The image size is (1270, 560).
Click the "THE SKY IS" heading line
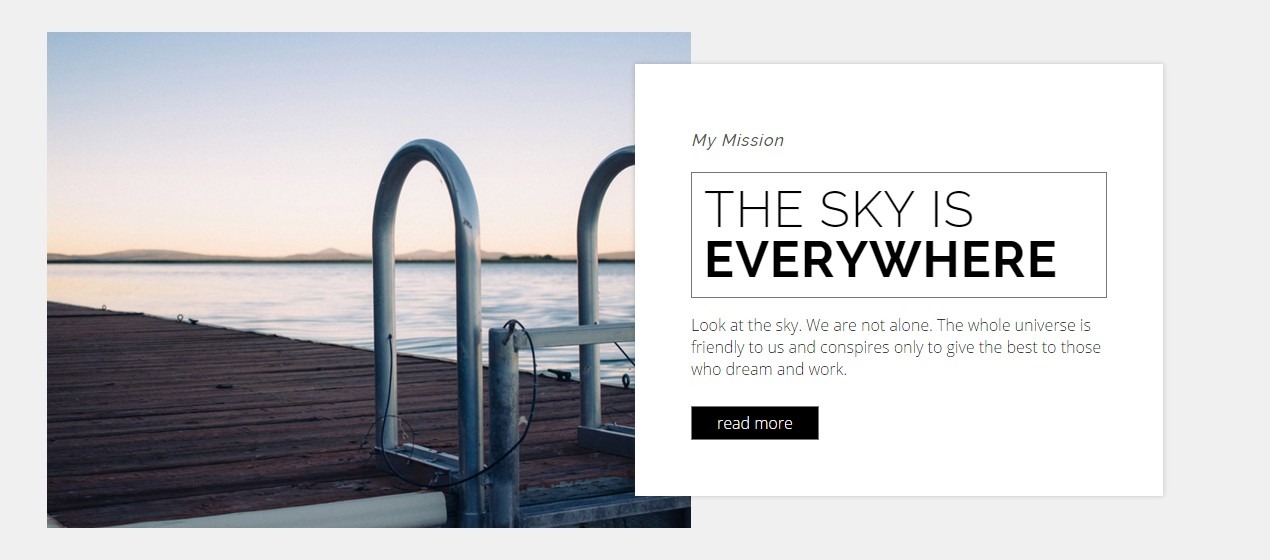point(839,209)
